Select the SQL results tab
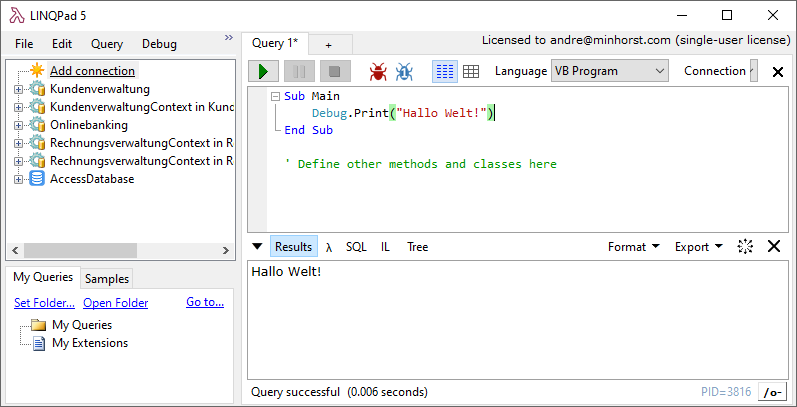 coord(356,247)
